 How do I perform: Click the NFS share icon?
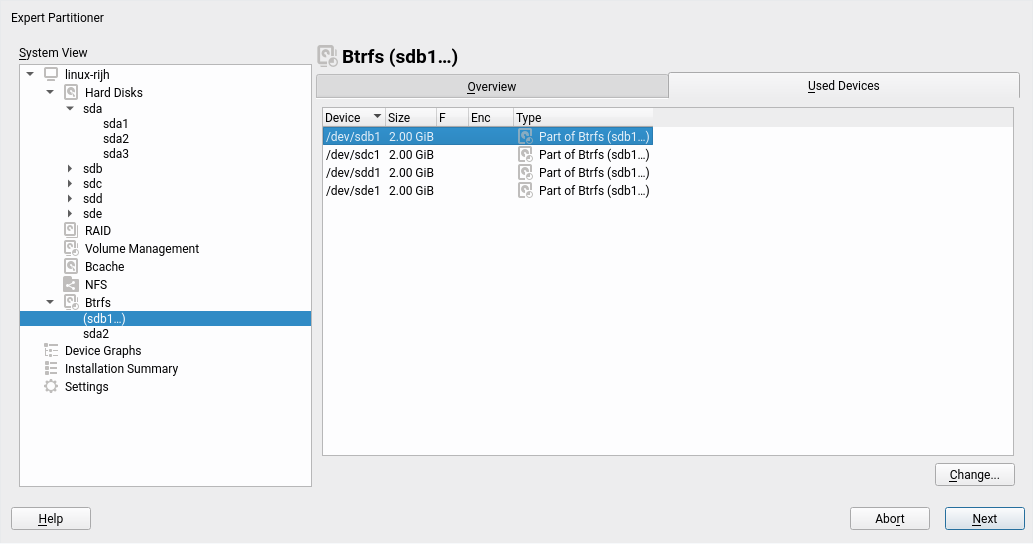(x=71, y=285)
